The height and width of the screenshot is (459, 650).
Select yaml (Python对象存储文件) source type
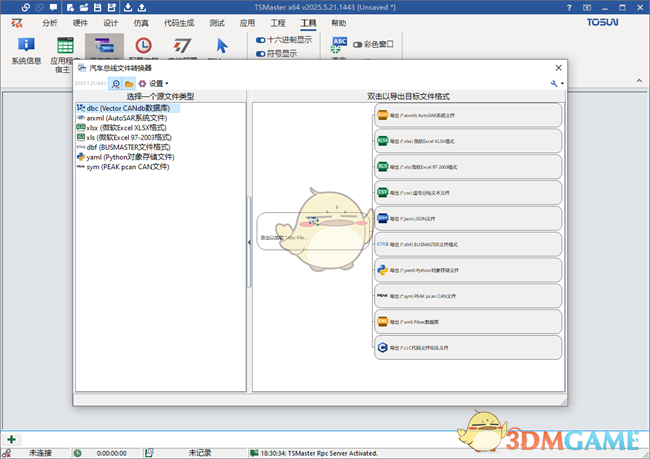[126, 157]
